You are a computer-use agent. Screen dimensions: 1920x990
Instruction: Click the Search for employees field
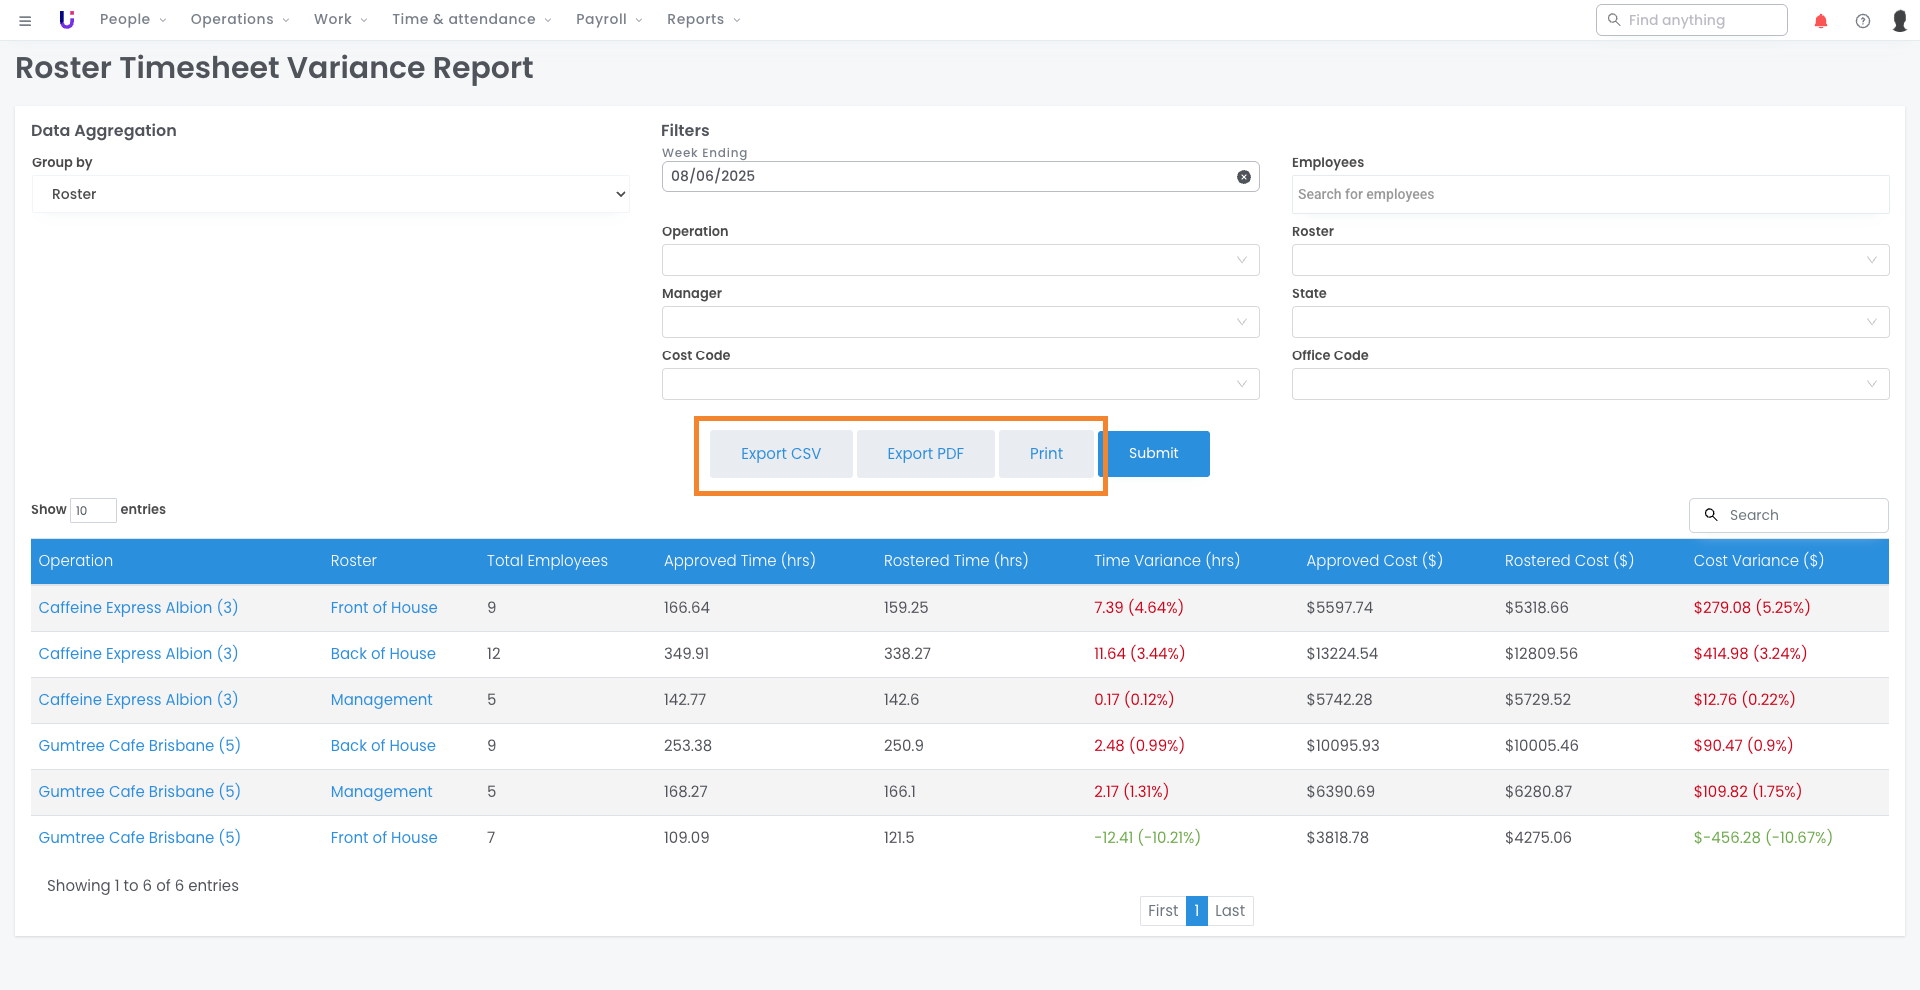tap(1590, 194)
